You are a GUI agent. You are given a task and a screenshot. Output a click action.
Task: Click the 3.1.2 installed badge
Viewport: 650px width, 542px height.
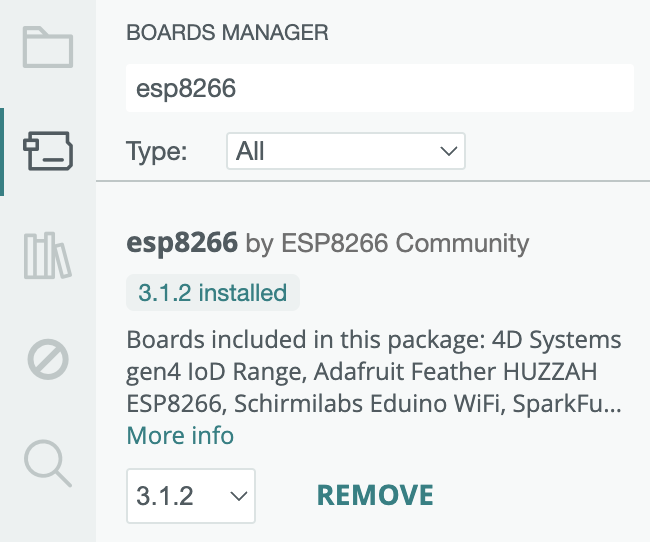point(213,292)
